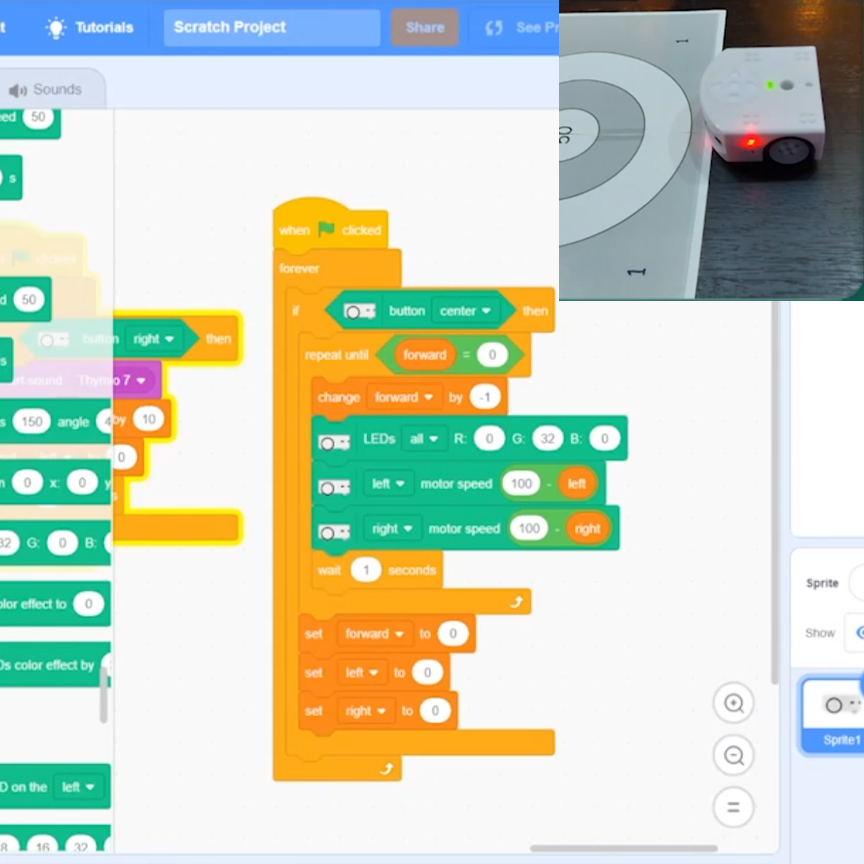Open the LEDs all dropdown
Screen dimensions: 864x864
[x=424, y=439]
